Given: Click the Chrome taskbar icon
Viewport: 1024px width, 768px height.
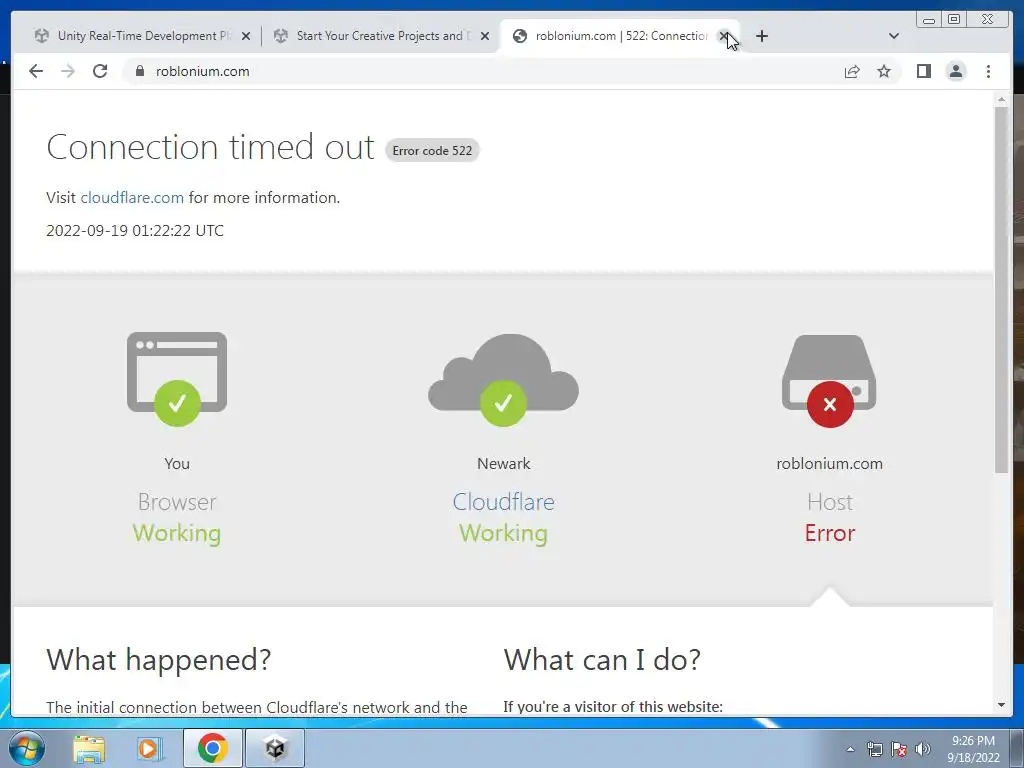Looking at the screenshot, I should [x=212, y=748].
